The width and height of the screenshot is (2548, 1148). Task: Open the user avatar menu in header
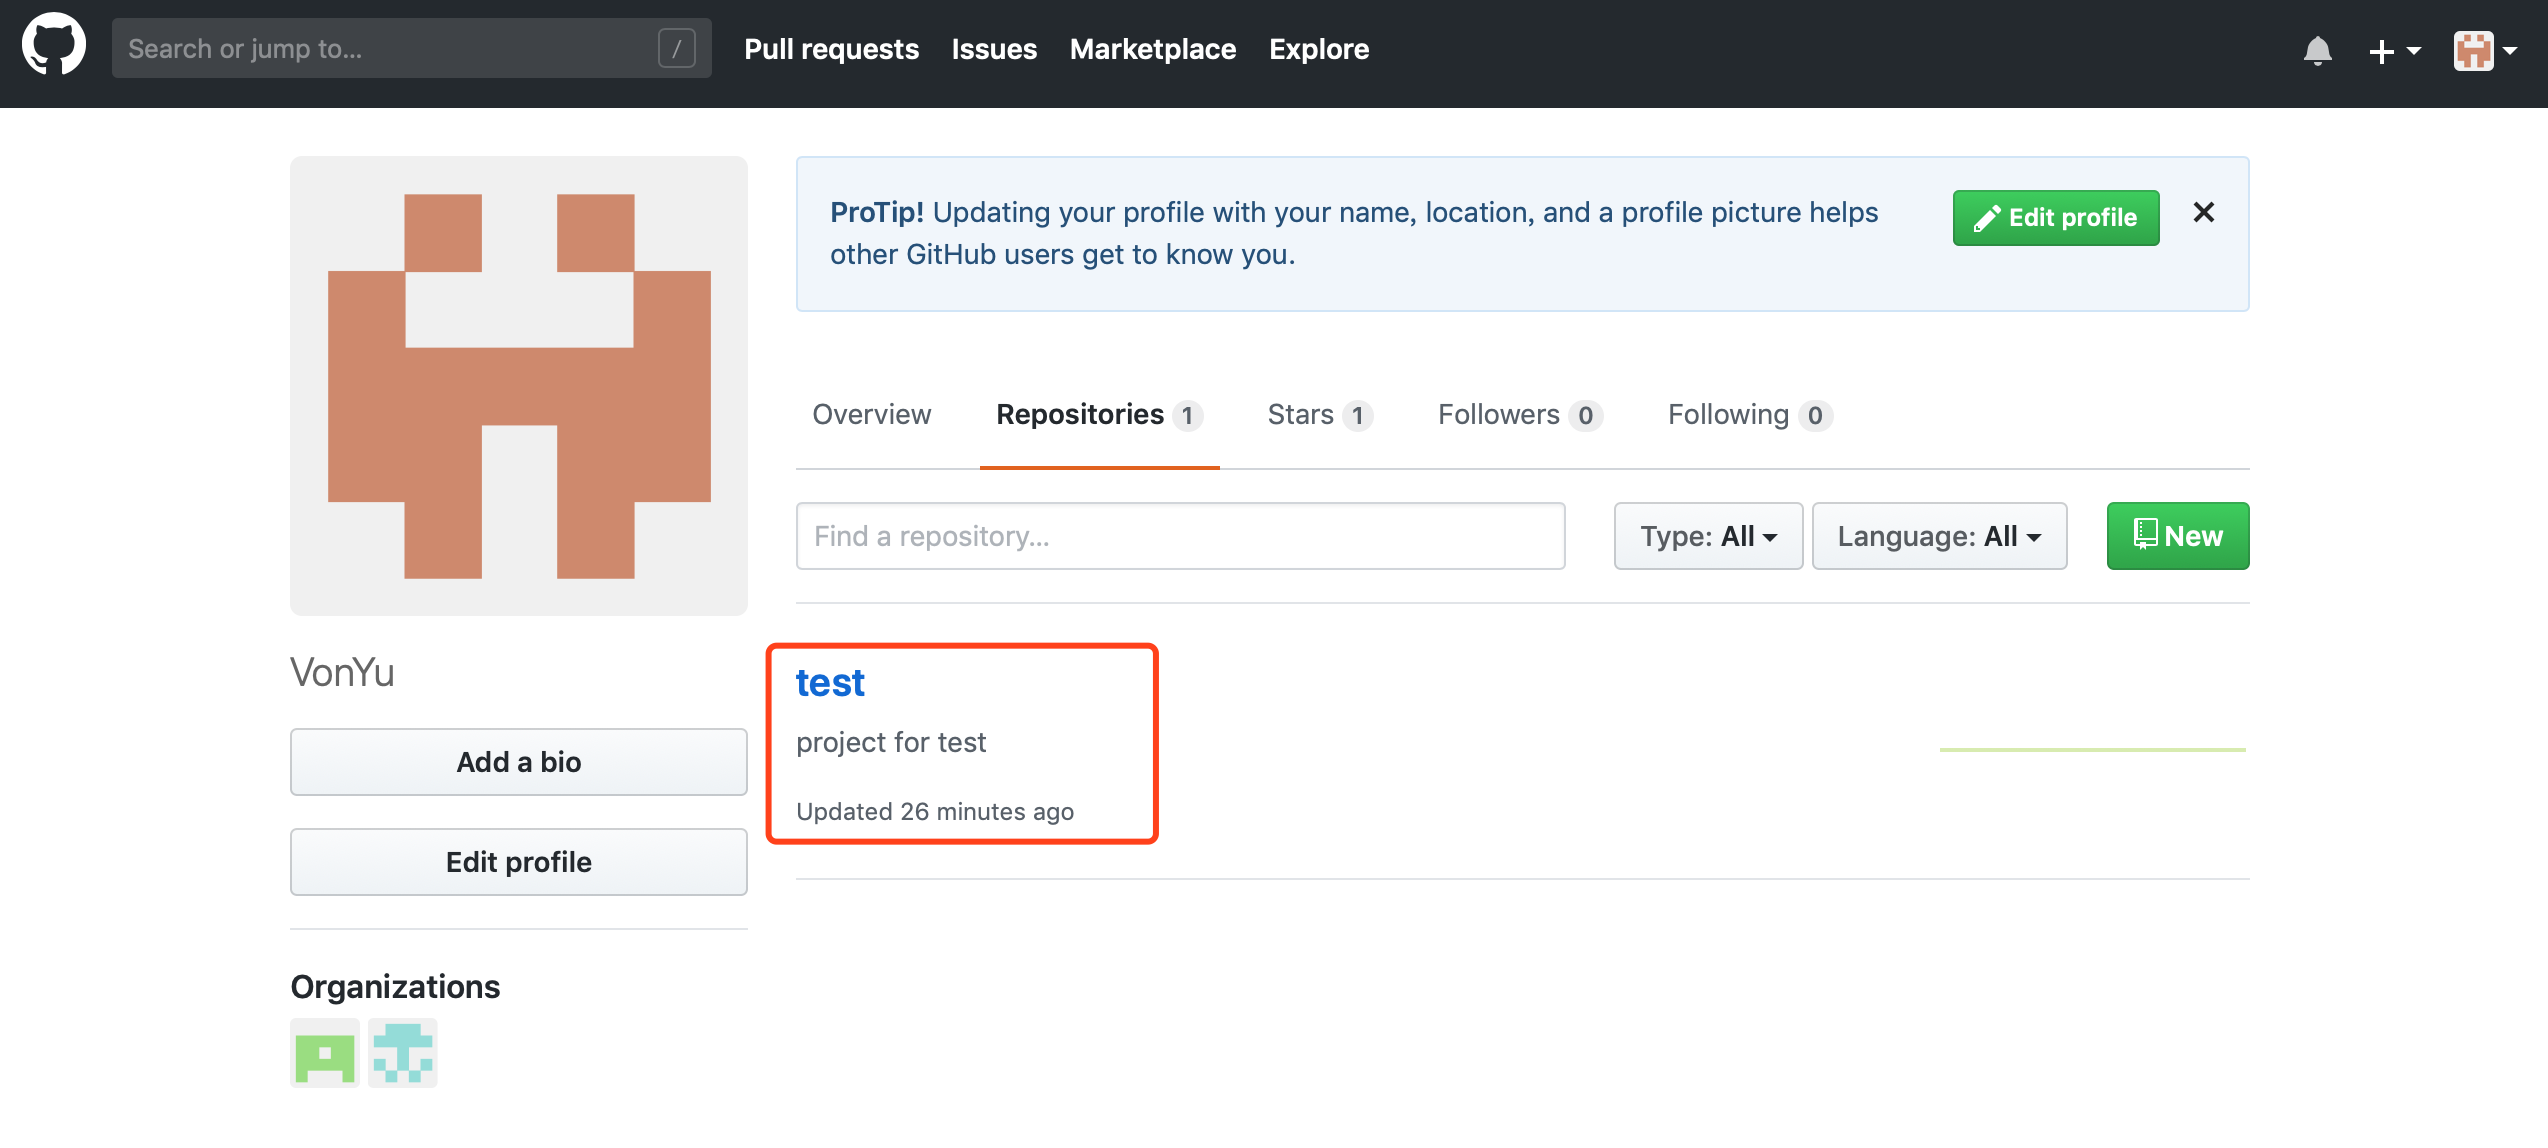coord(2484,50)
